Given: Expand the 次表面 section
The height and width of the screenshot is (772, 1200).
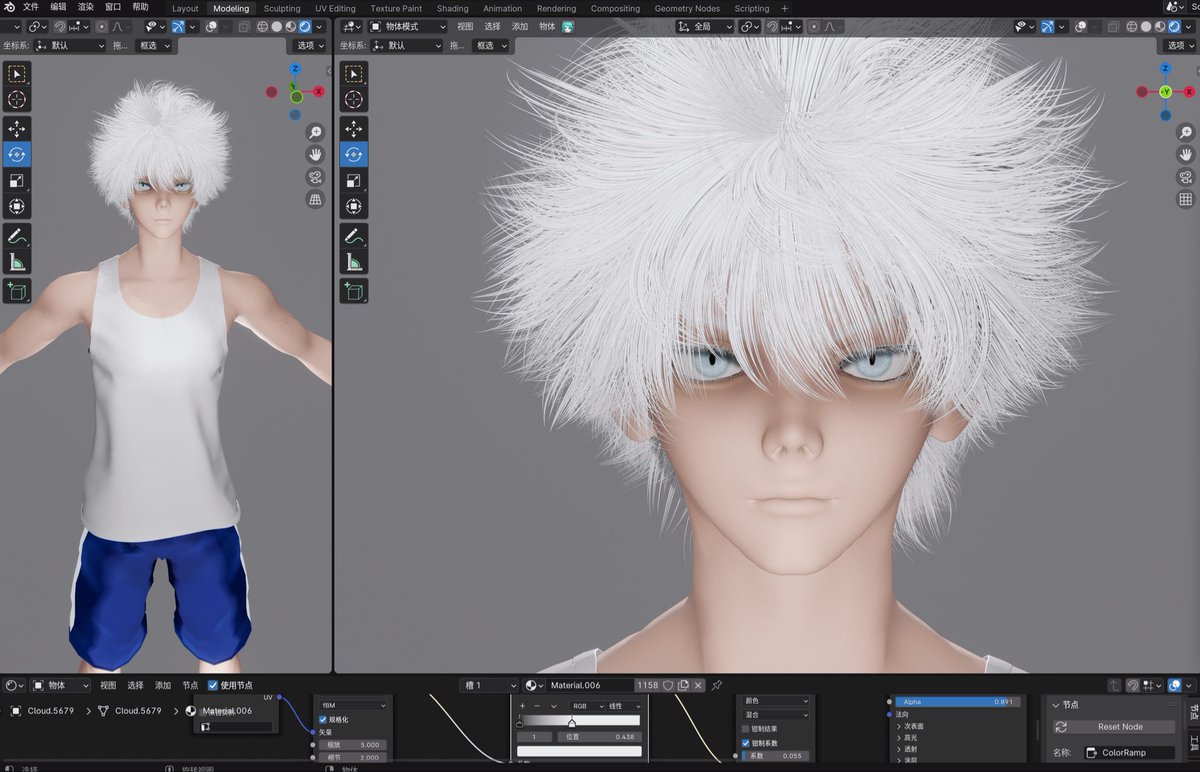Looking at the screenshot, I should click(911, 726).
